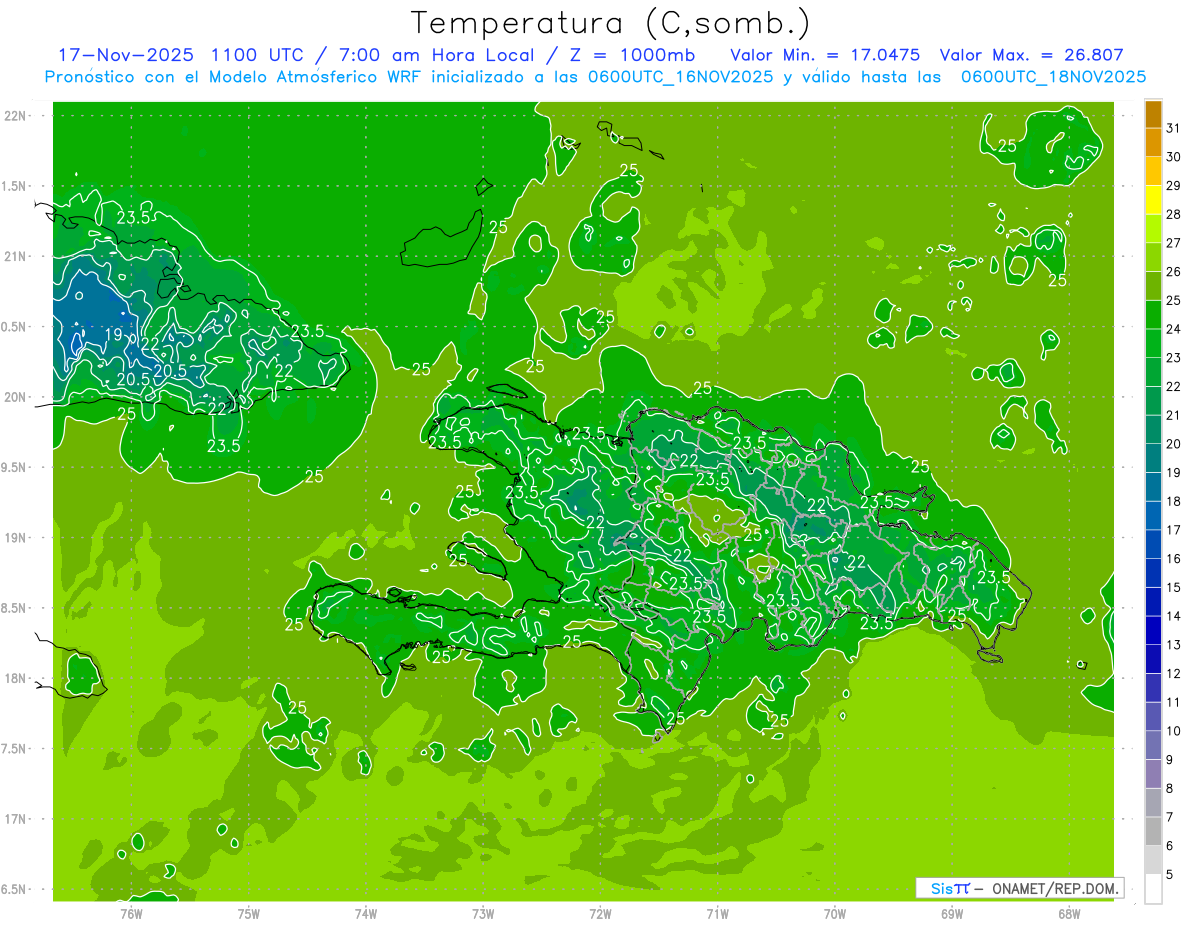Click the 17N latitude axis label
Image resolution: width=1200 pixels, height=927 pixels.
point(15,819)
